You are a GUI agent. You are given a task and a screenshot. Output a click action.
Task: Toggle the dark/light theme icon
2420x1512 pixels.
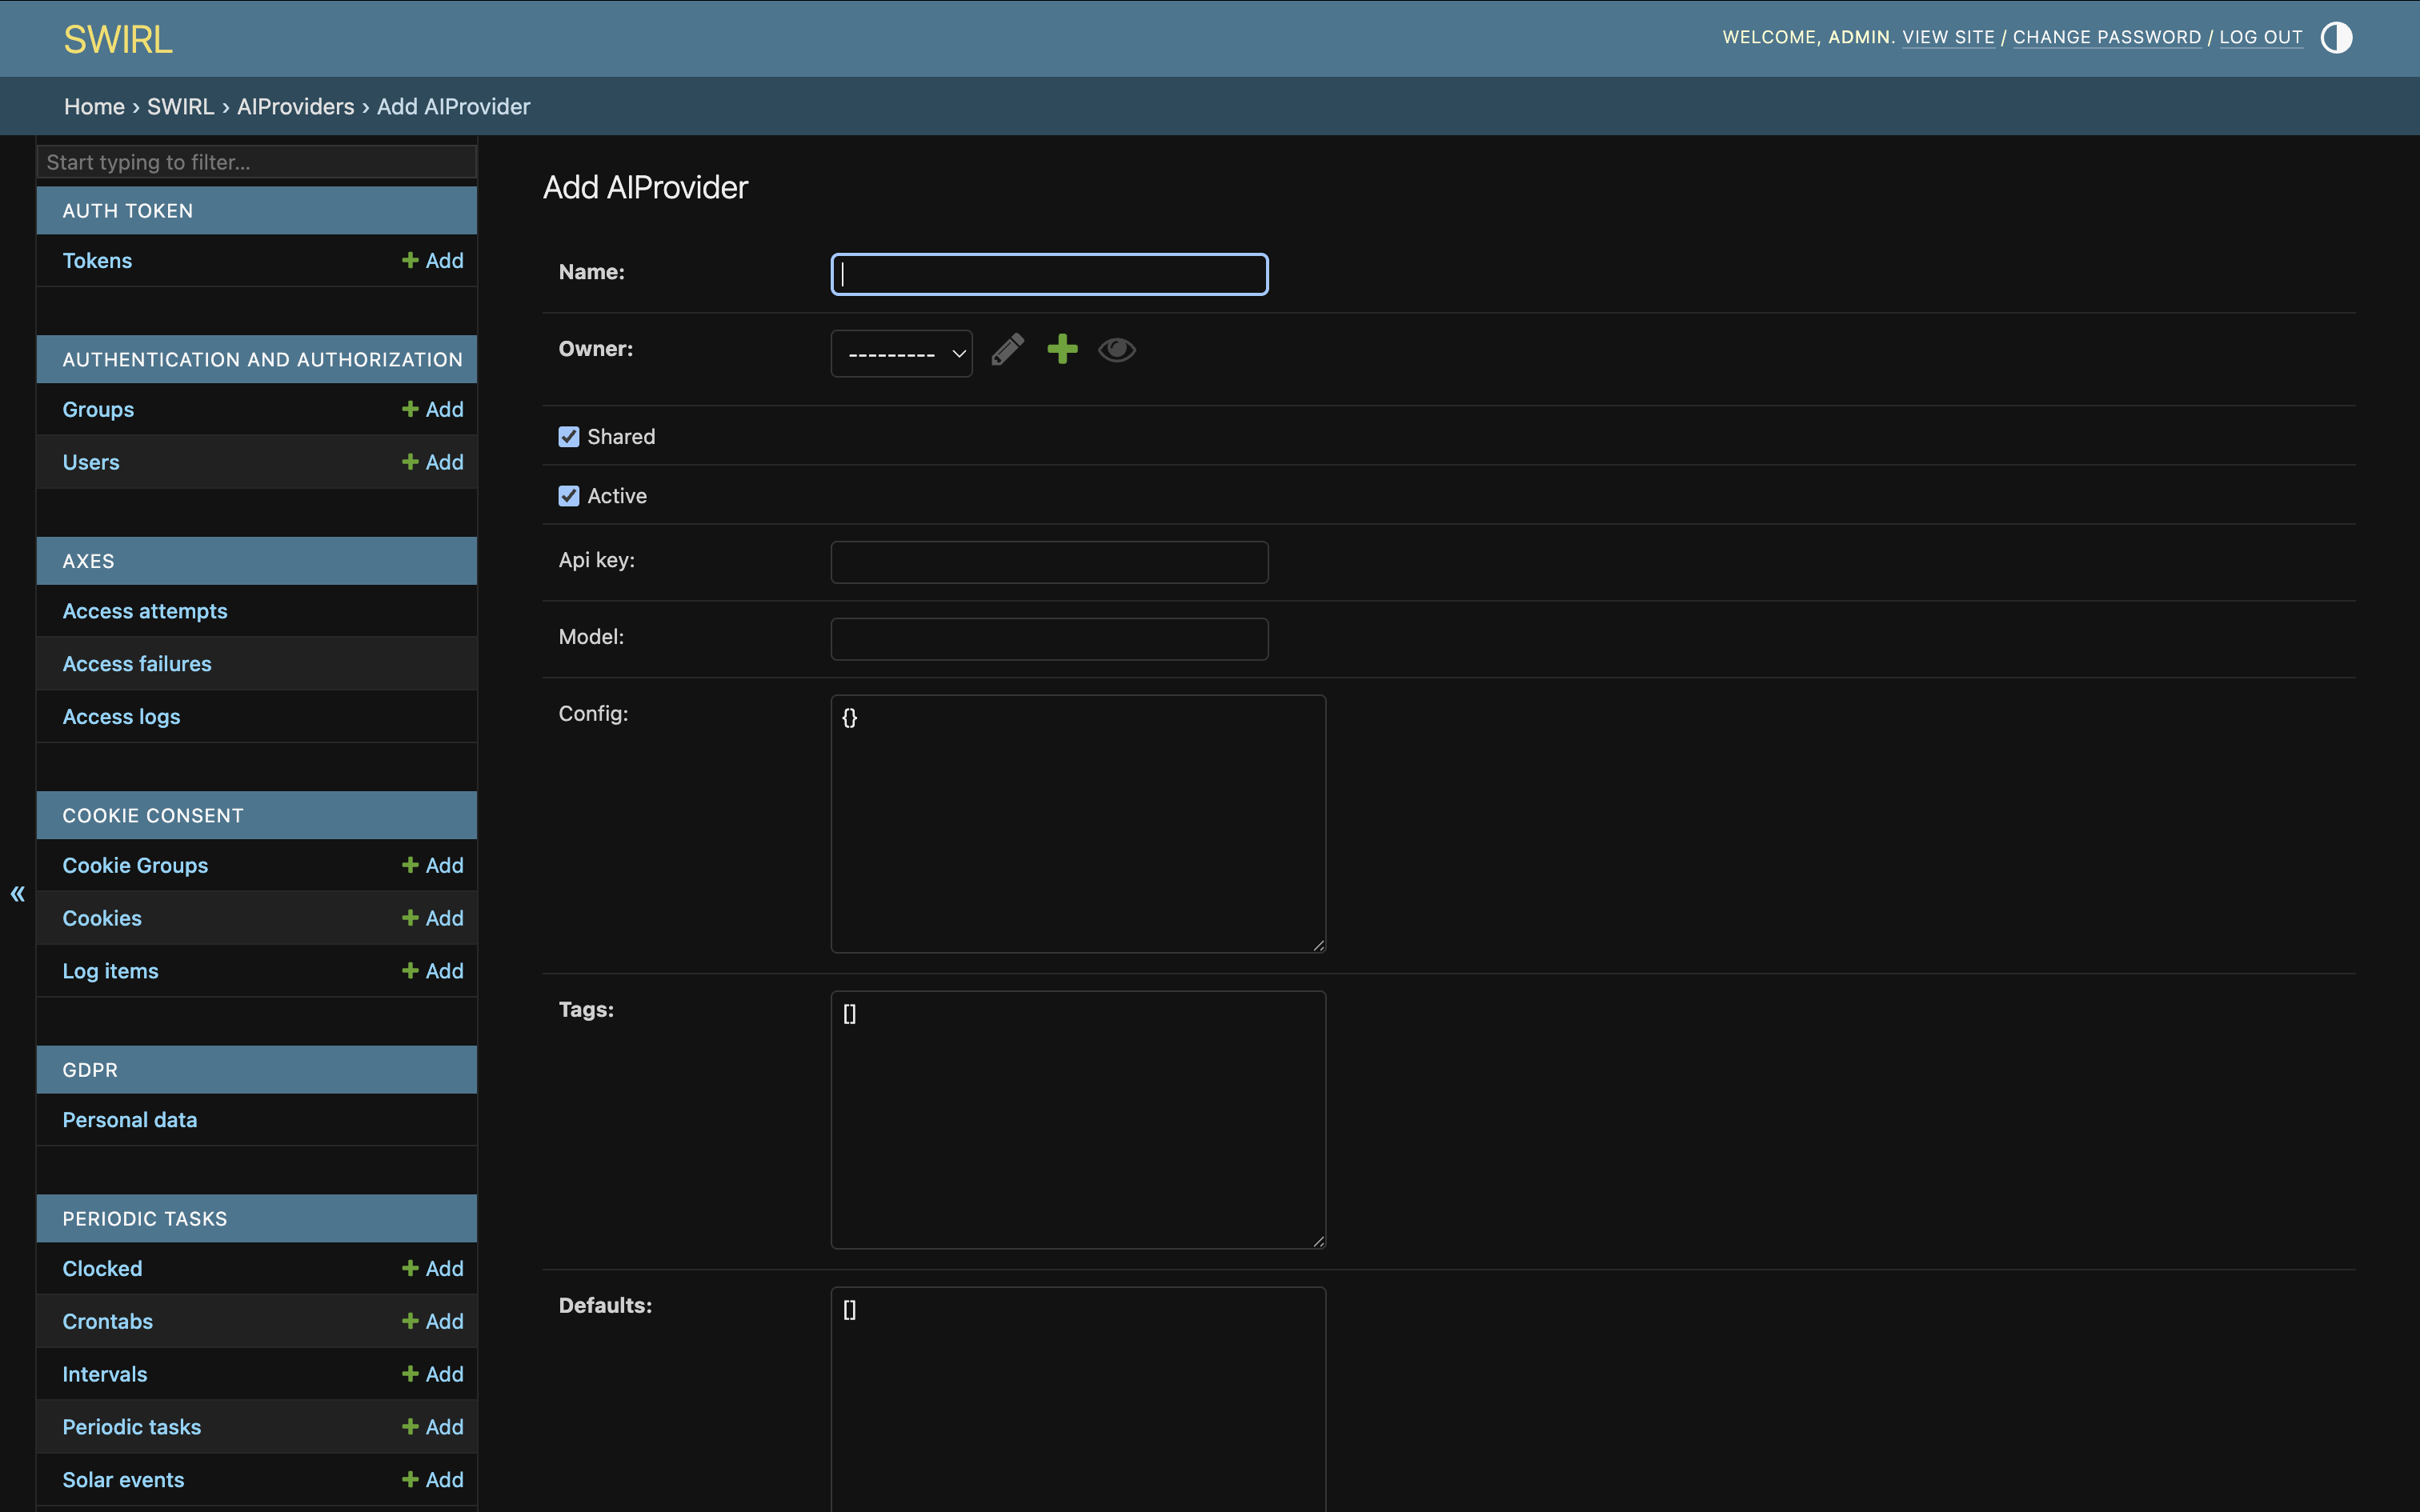2335,37
